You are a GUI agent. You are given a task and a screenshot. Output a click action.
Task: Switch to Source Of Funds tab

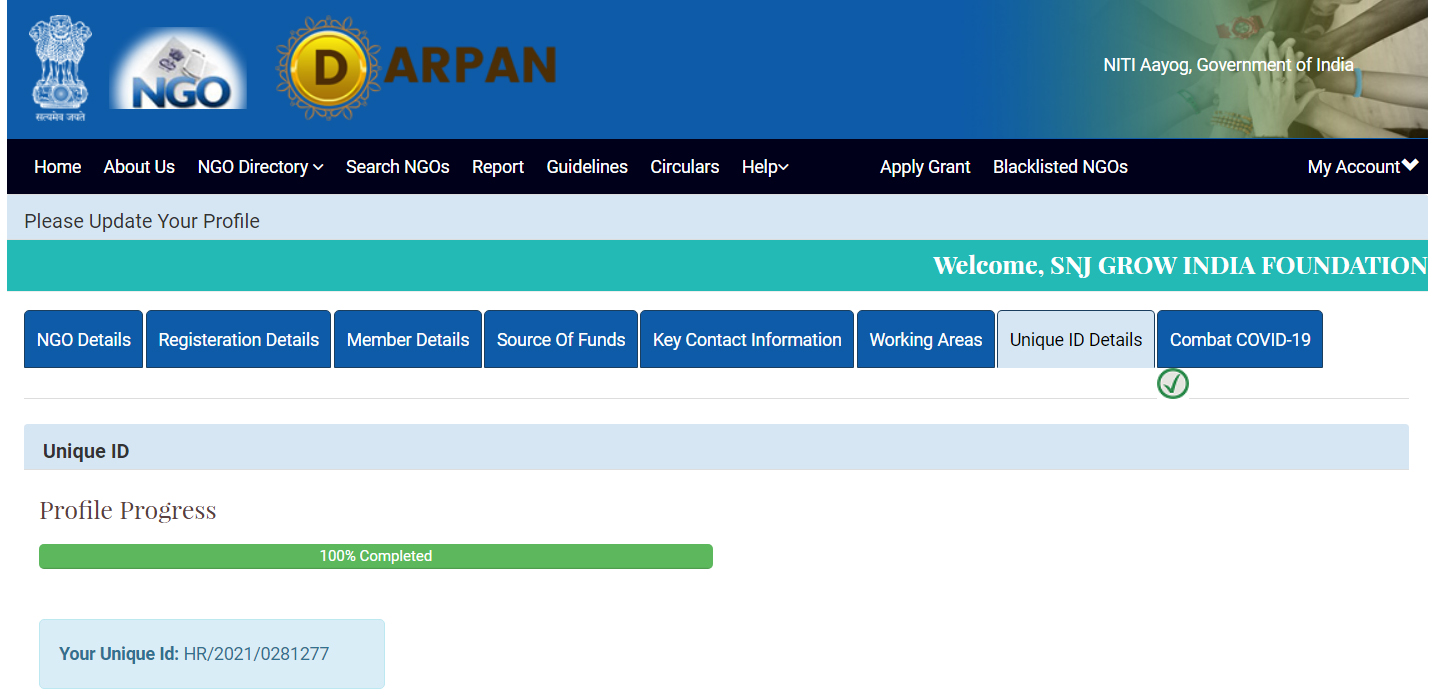click(x=561, y=340)
